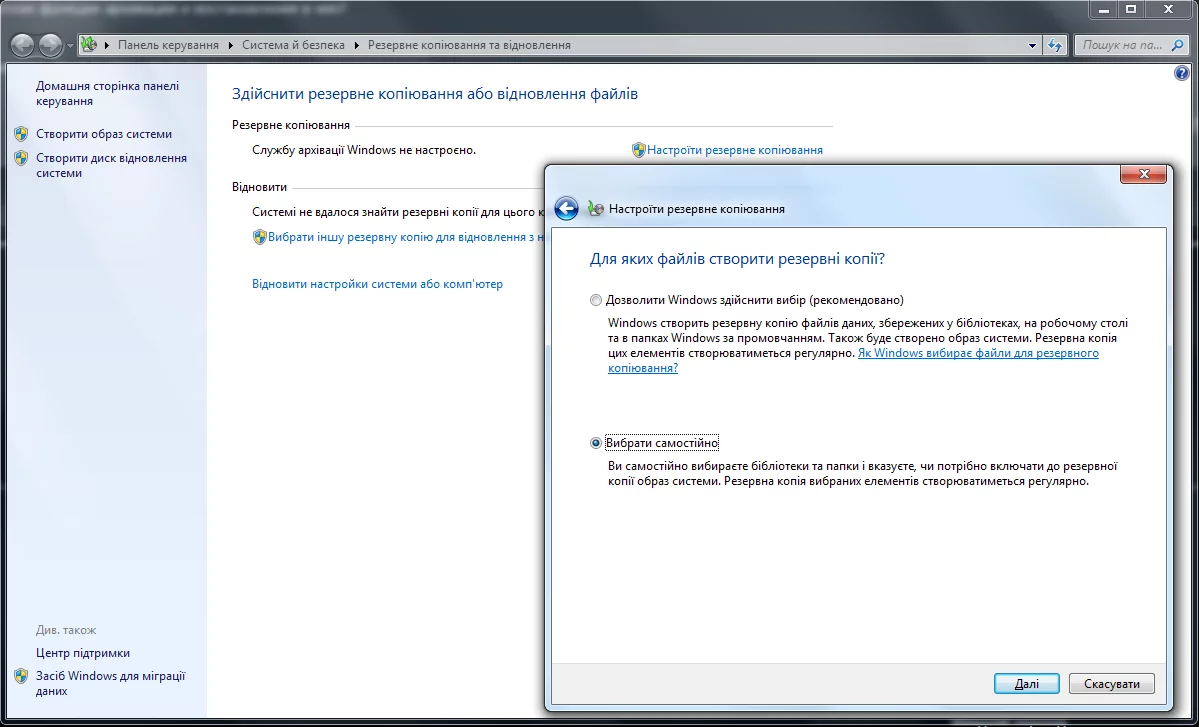This screenshot has height=727, width=1199.
Task: Click the Control Panel icon in address bar
Action: [89, 44]
